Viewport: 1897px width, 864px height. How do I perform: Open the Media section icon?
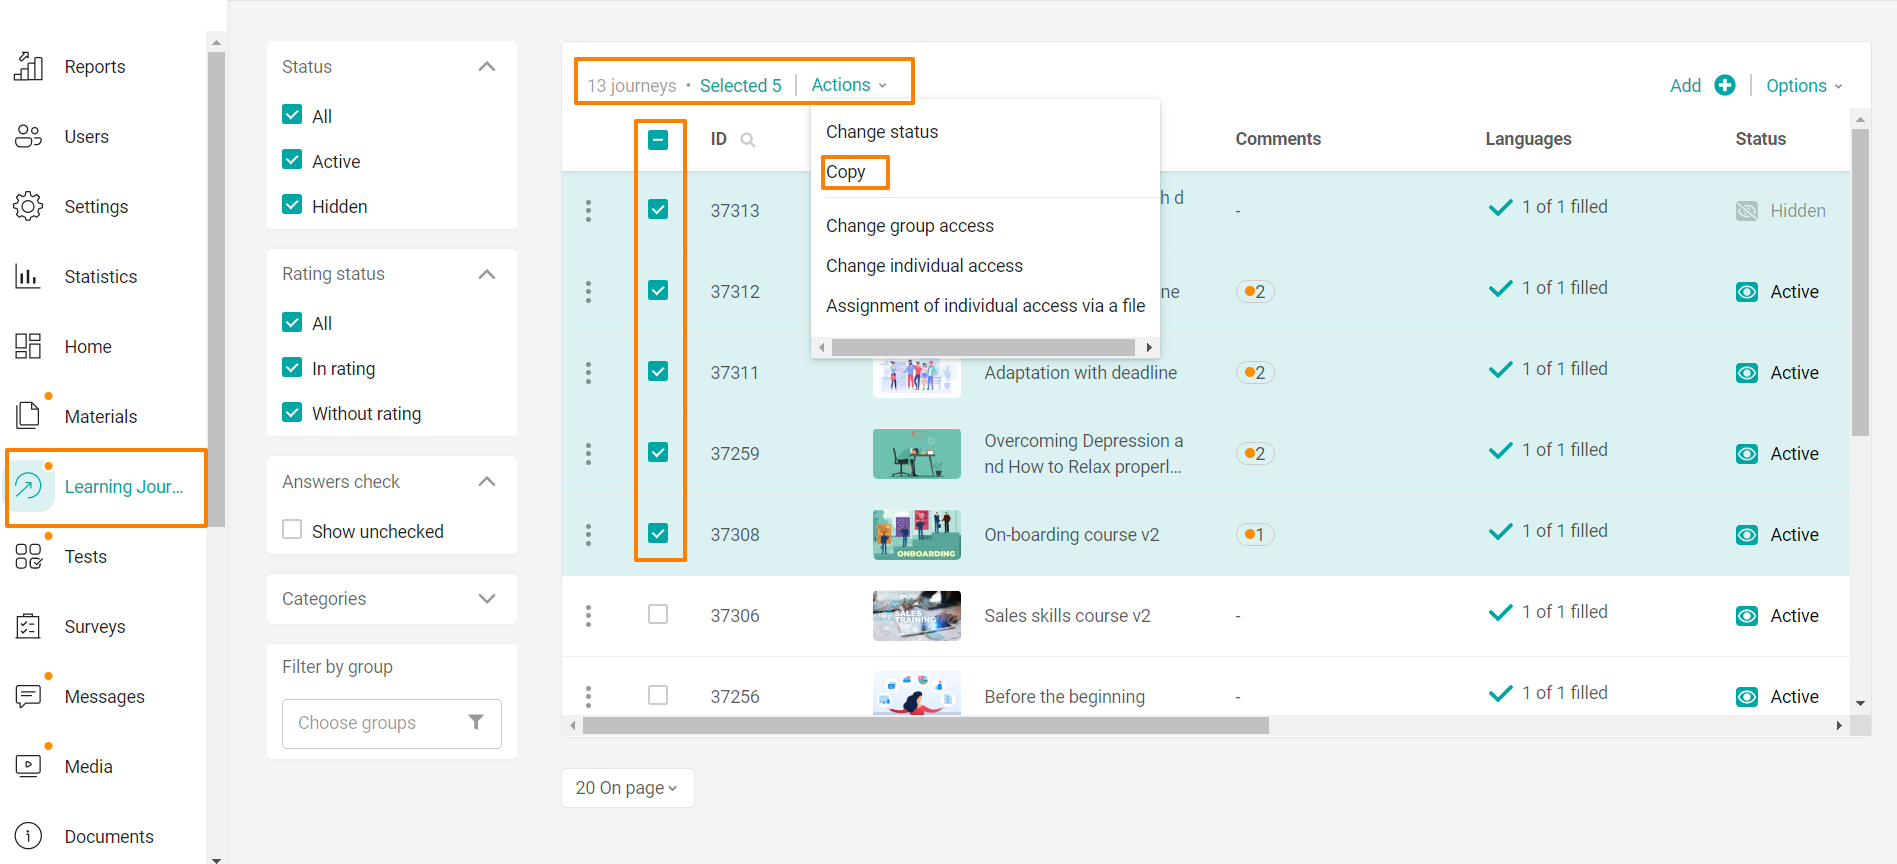click(28, 766)
